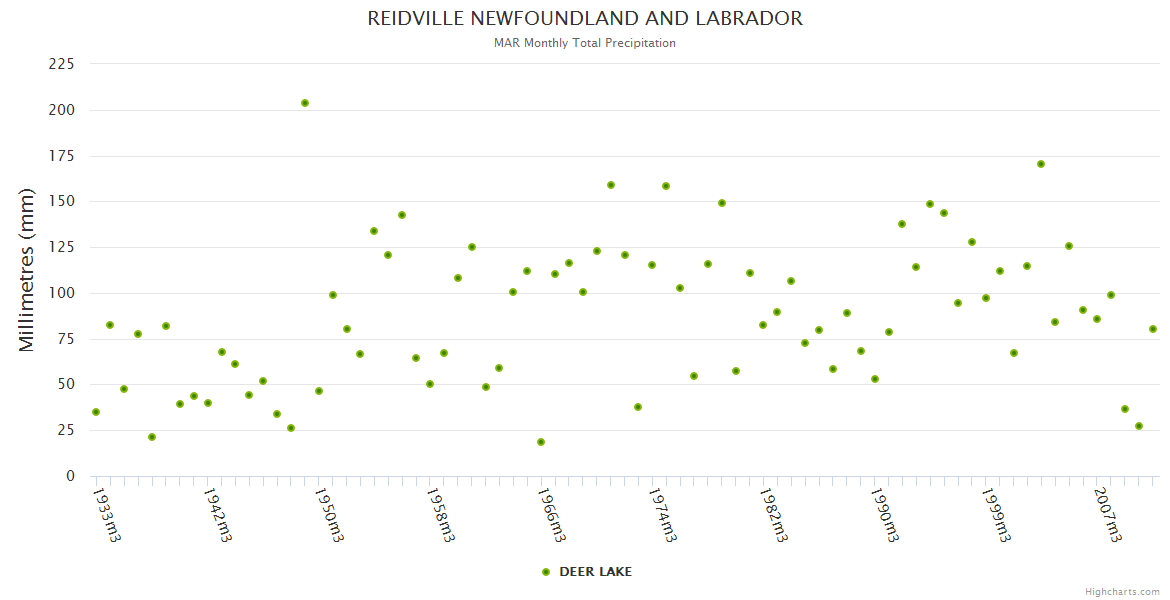Click the last data point at far right

(1153, 329)
